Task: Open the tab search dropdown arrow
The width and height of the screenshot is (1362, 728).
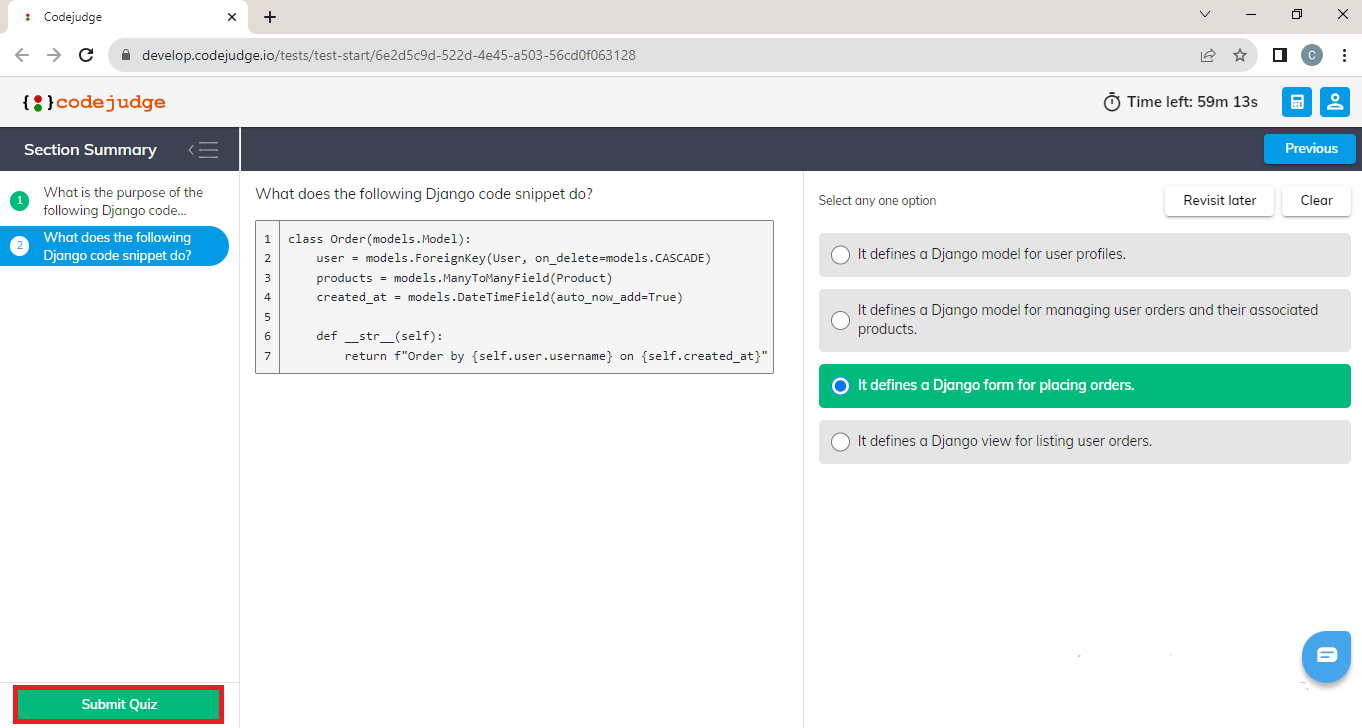Action: click(x=1205, y=14)
